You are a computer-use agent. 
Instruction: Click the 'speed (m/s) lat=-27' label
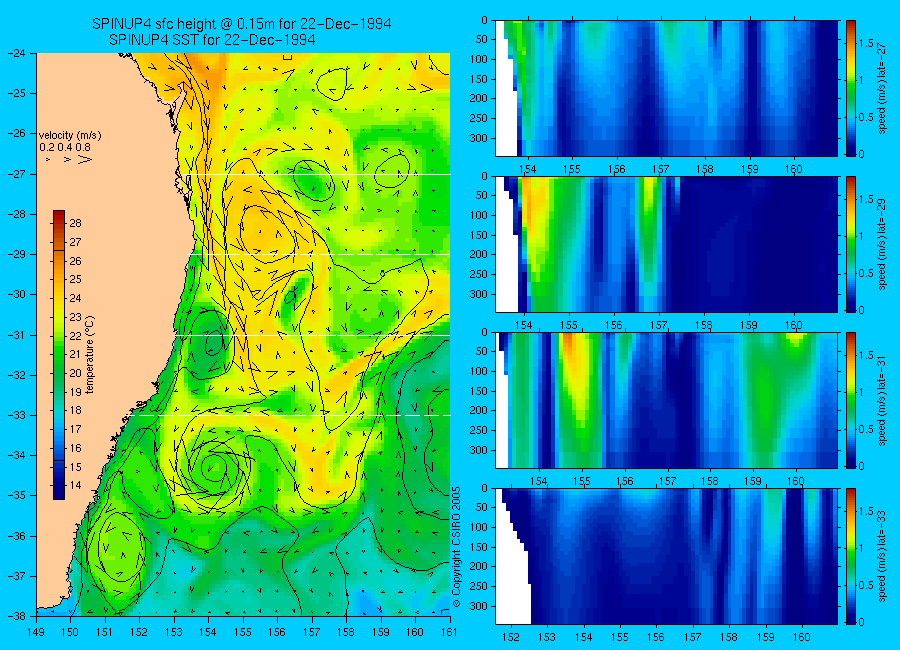882,88
